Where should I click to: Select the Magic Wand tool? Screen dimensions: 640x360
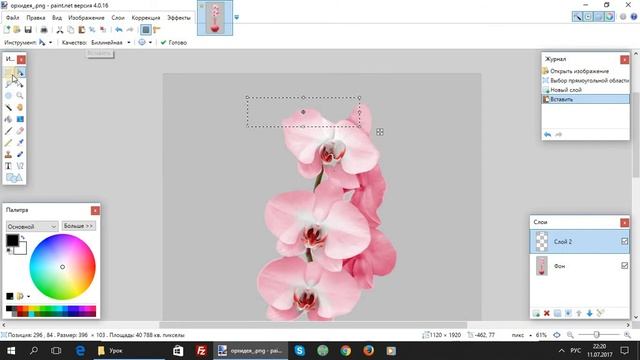point(9,107)
